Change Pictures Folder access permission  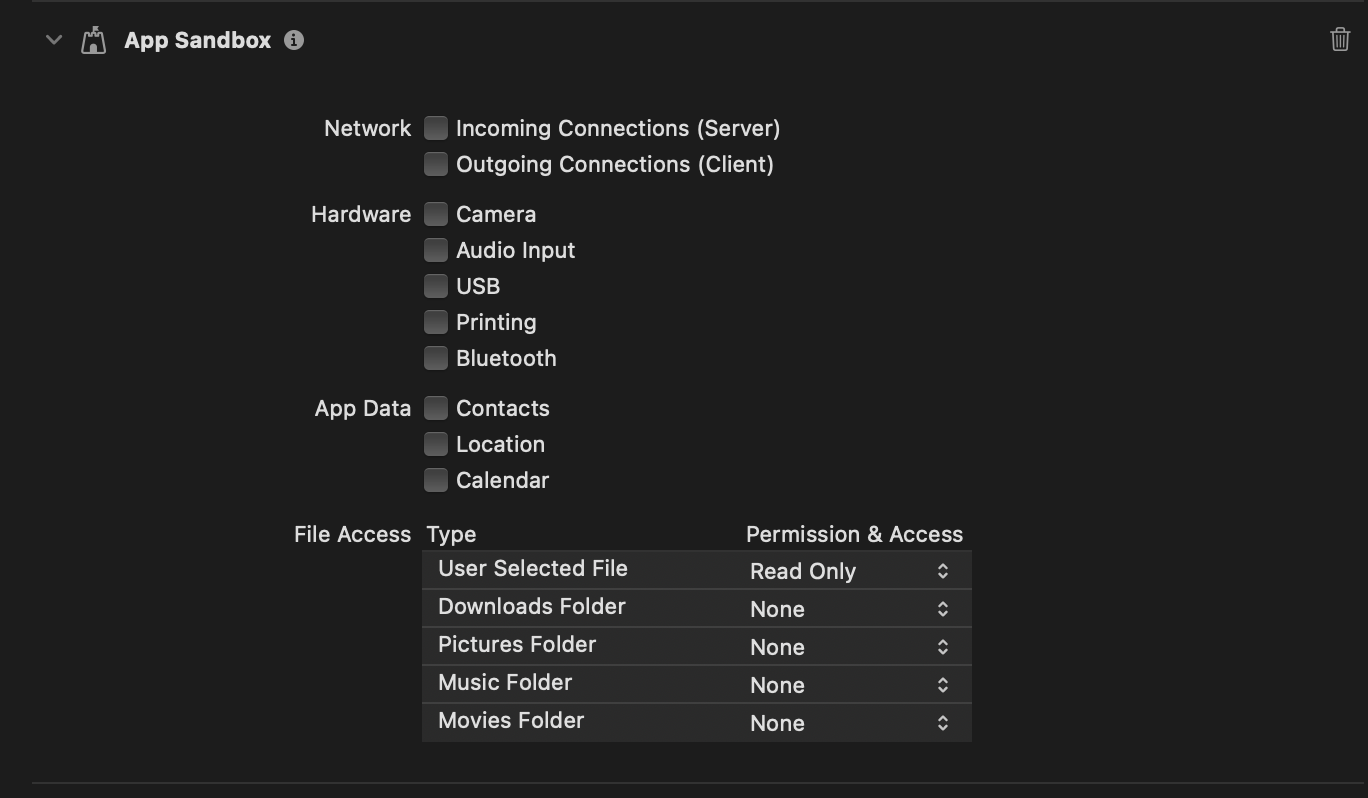coord(848,647)
